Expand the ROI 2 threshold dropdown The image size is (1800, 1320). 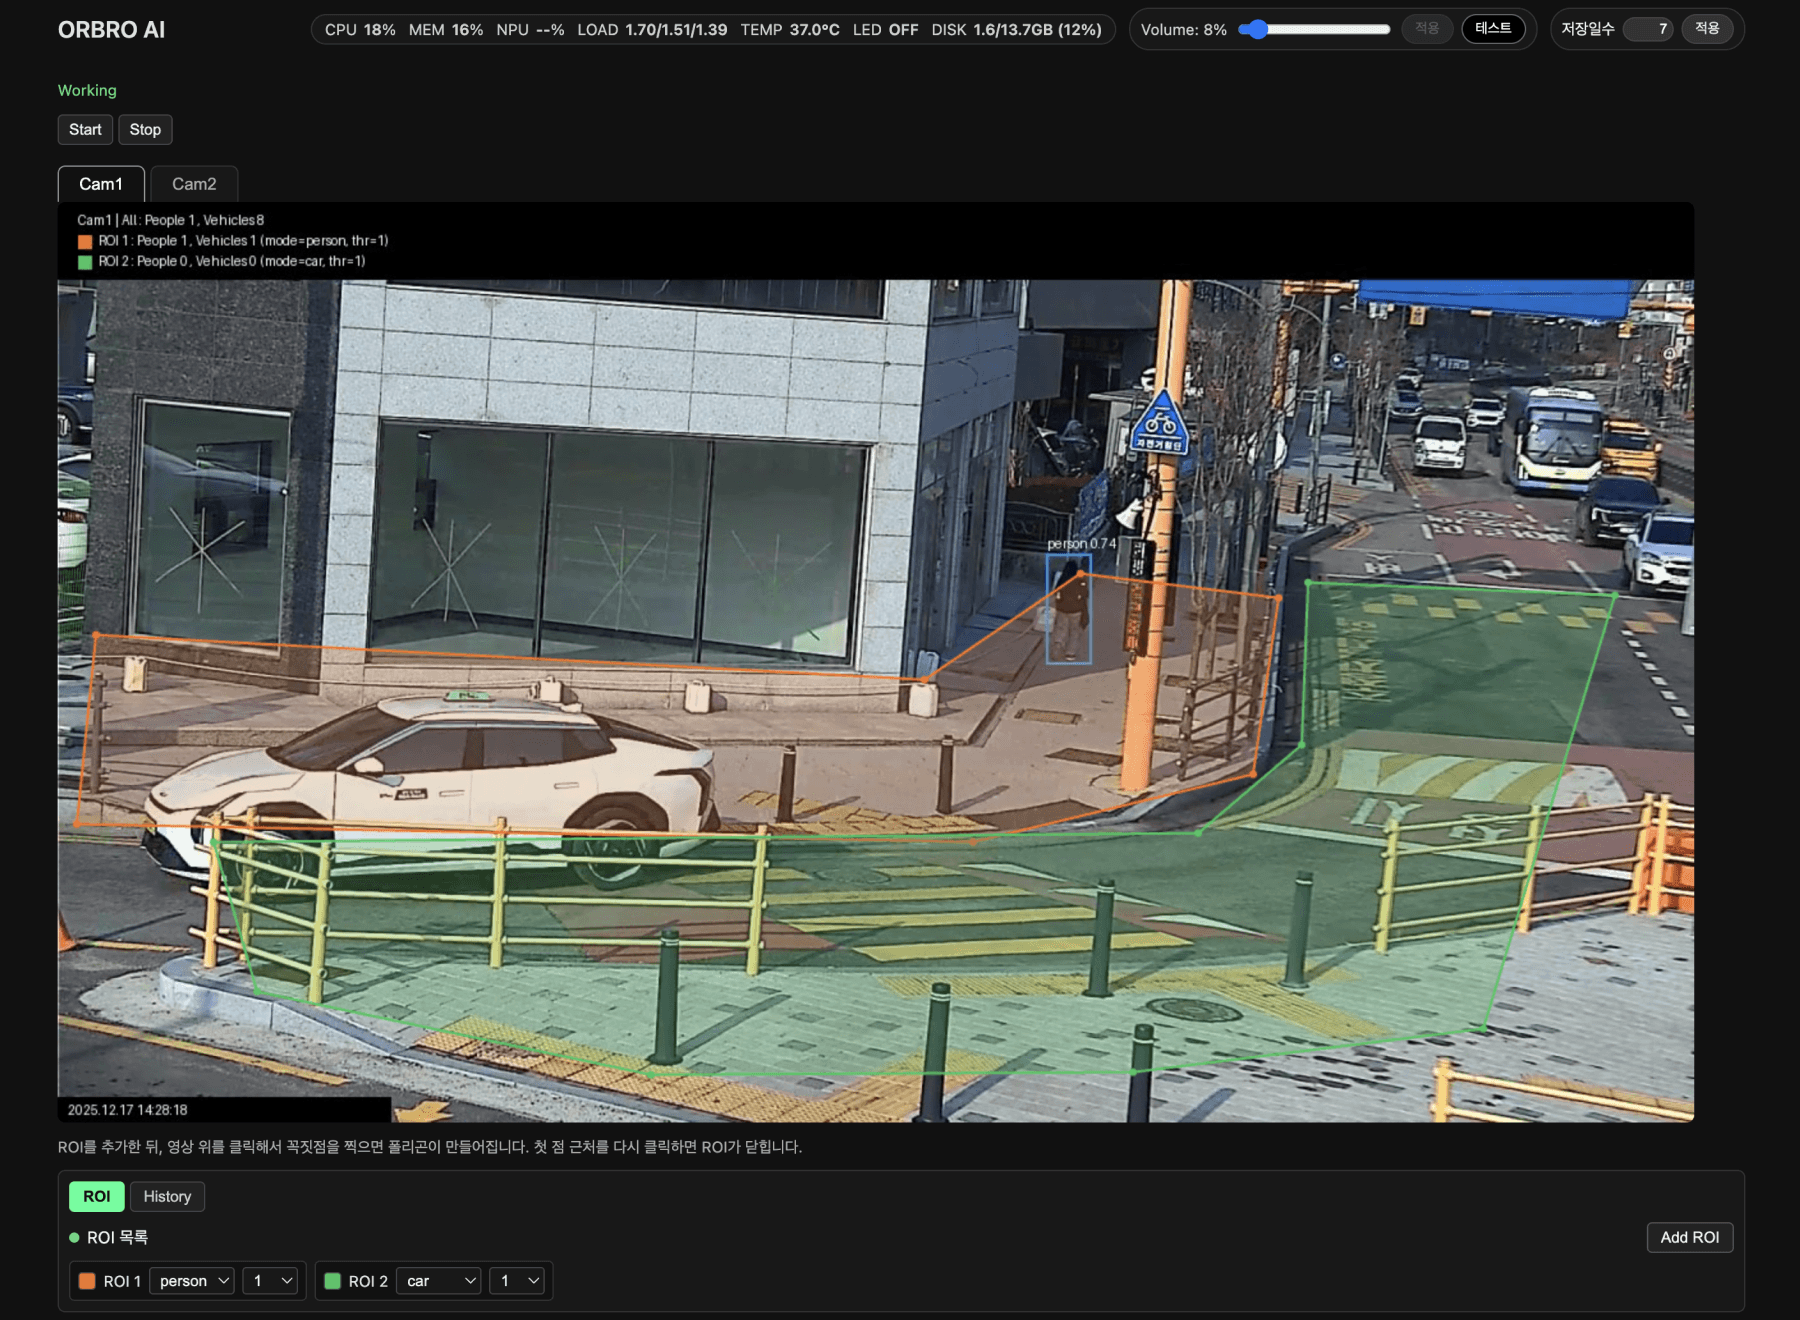517,1281
